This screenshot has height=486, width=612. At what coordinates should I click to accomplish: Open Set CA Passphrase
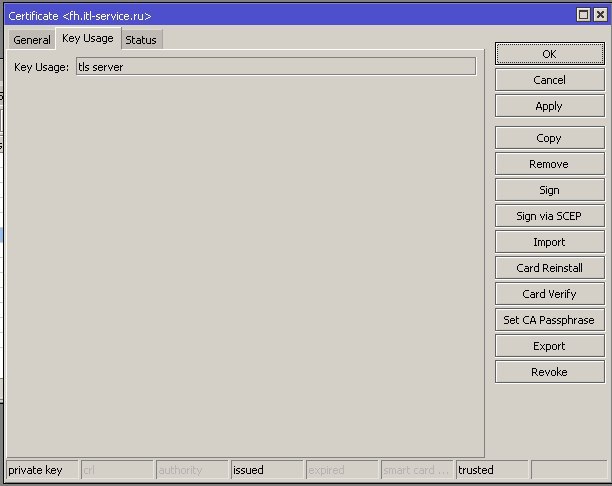pos(550,320)
